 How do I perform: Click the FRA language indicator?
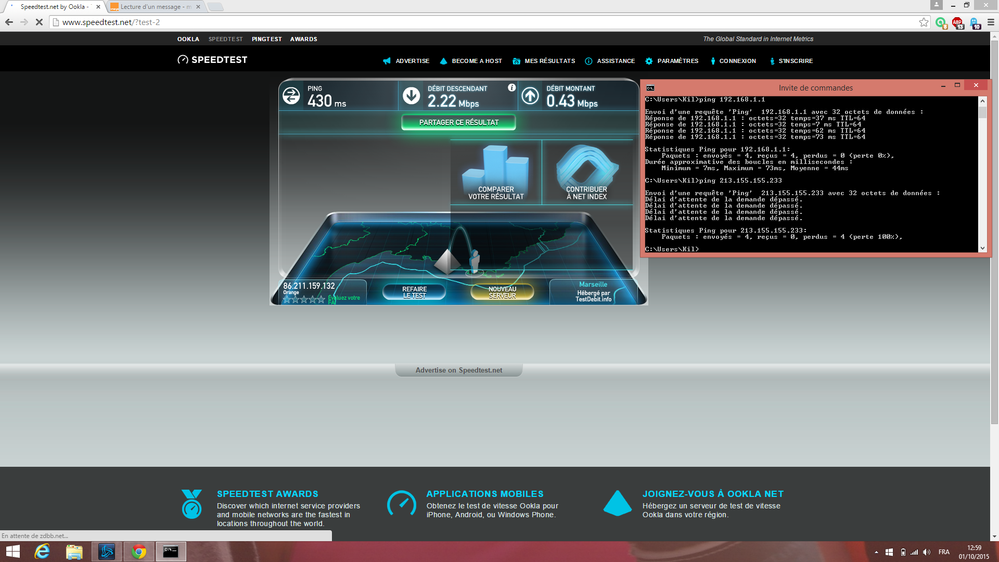tap(944, 552)
